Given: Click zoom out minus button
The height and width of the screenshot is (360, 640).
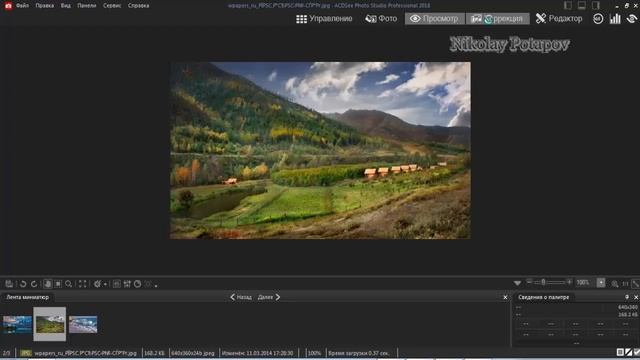Looking at the screenshot, I should point(529,282).
